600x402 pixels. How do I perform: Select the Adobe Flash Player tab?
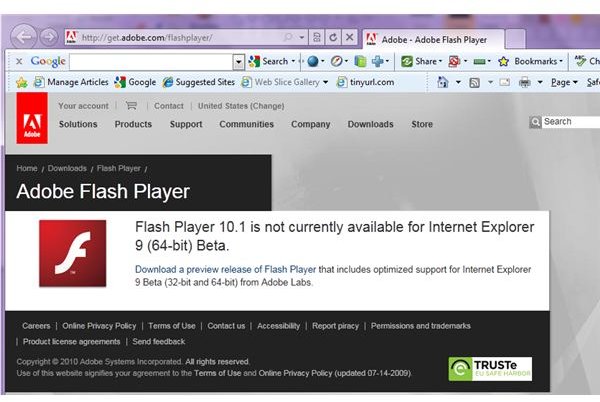coord(433,39)
